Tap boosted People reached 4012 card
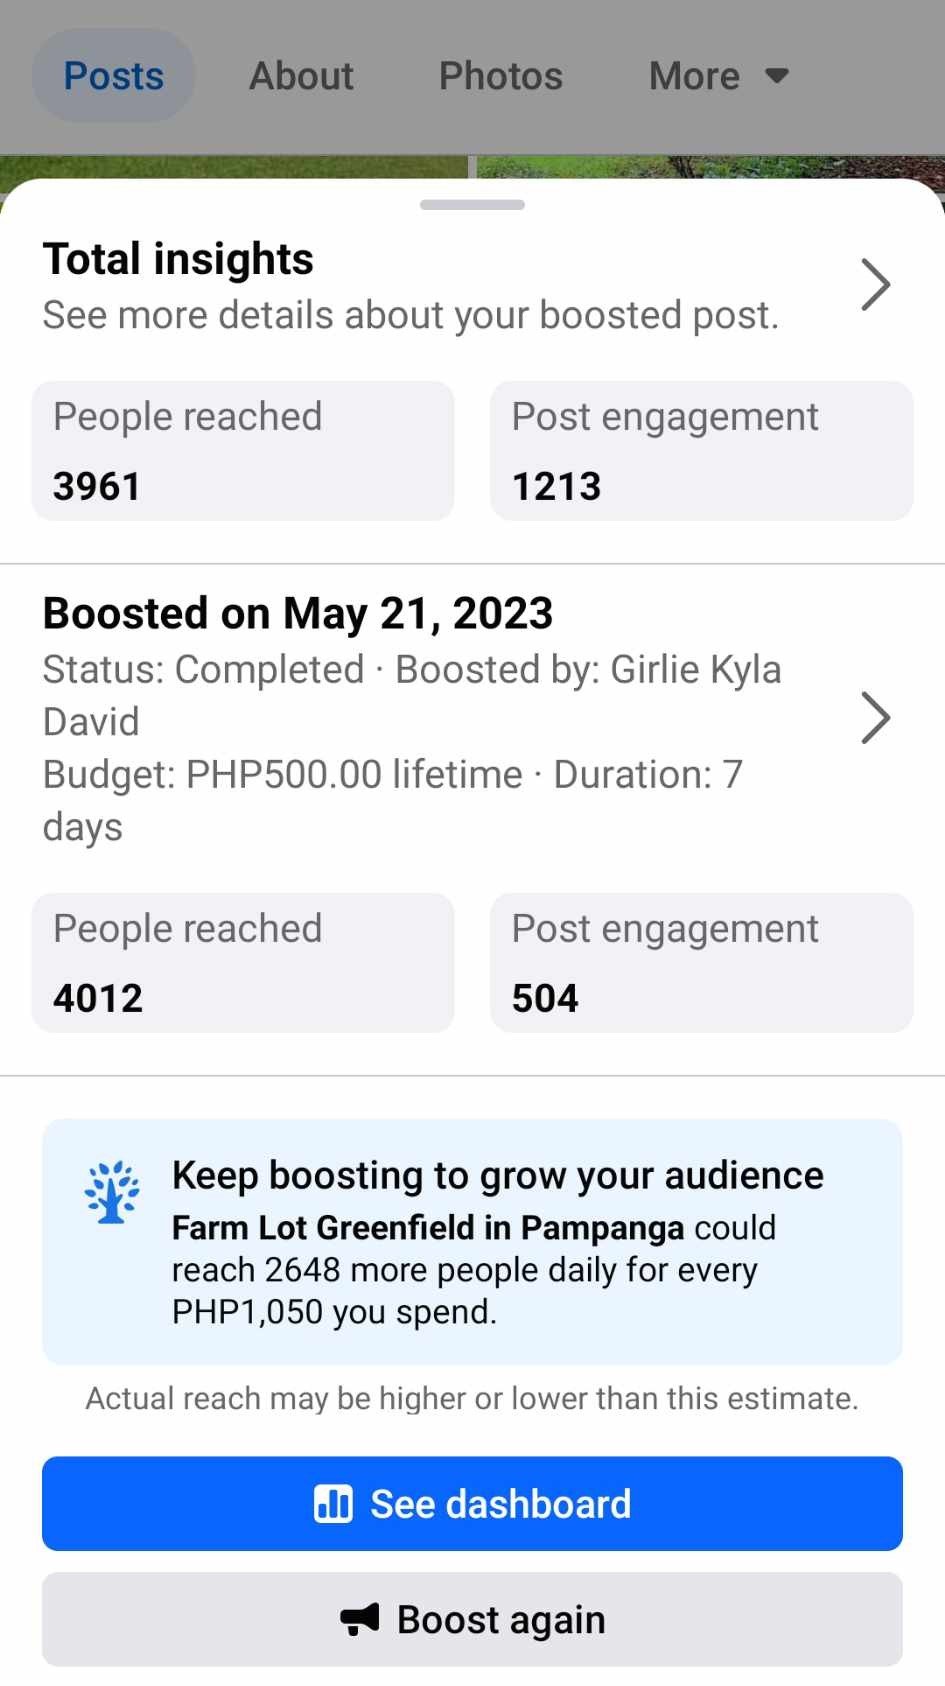The height and width of the screenshot is (1686, 945). (x=243, y=963)
